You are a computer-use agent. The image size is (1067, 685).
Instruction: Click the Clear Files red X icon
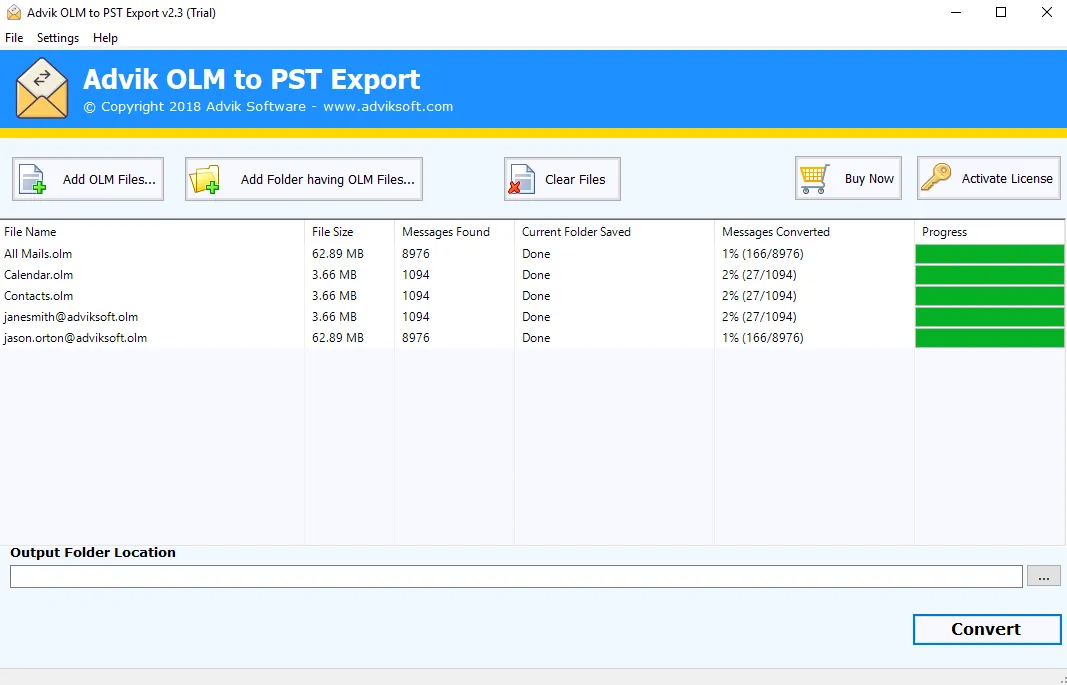click(522, 179)
